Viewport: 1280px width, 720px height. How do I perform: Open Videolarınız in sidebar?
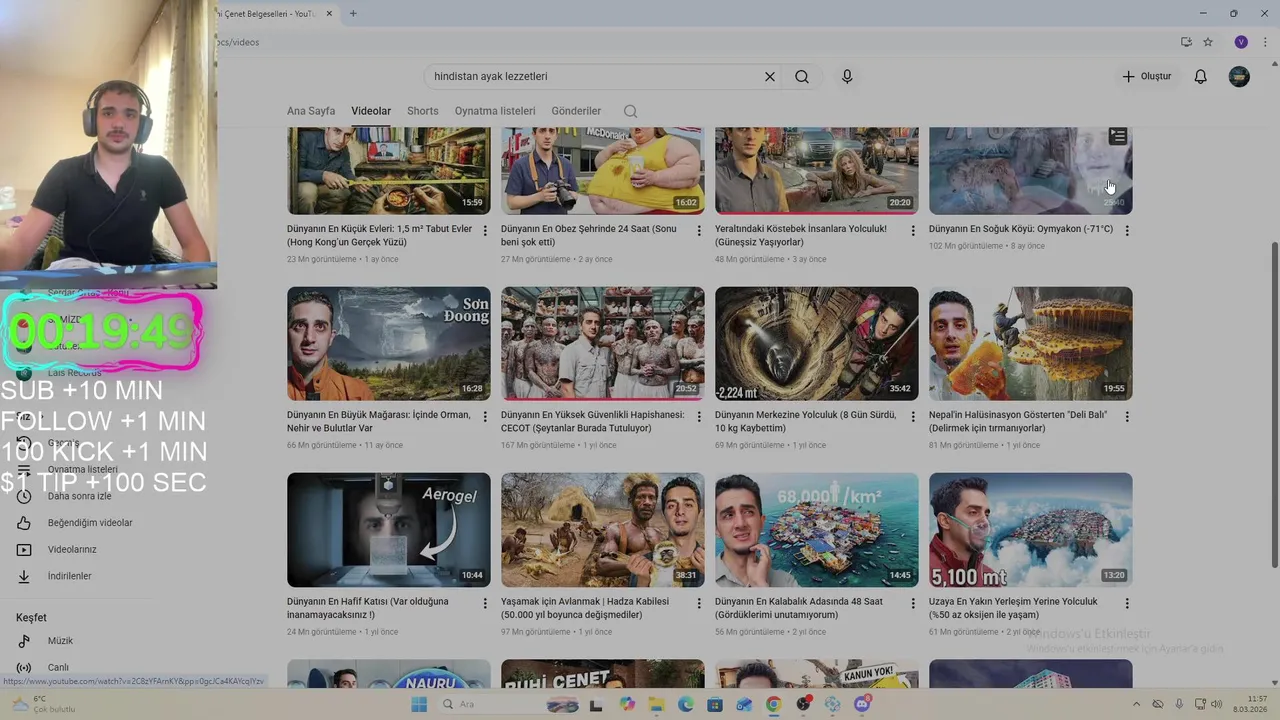(x=72, y=549)
